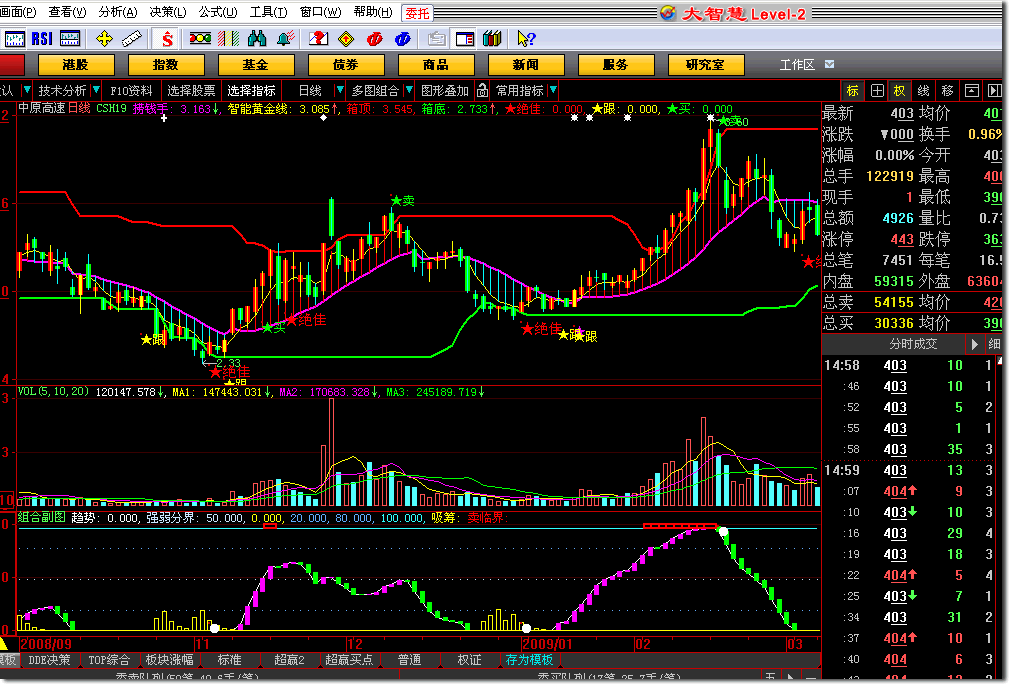This screenshot has width=1012, height=686.
Task: Click the RSI indicator toolbar icon
Action: point(42,39)
